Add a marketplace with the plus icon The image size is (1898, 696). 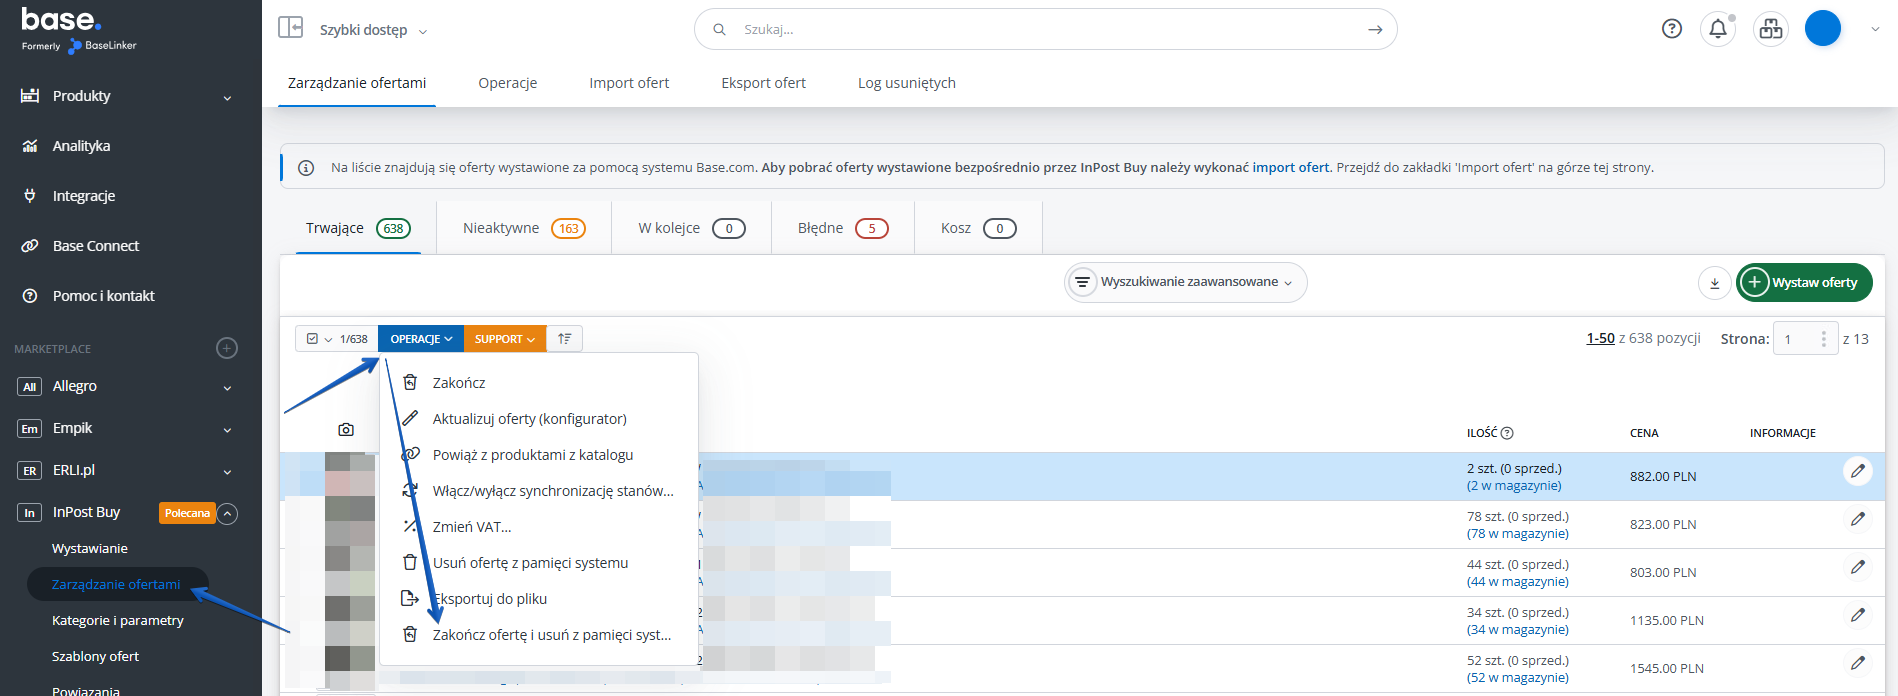tap(227, 348)
